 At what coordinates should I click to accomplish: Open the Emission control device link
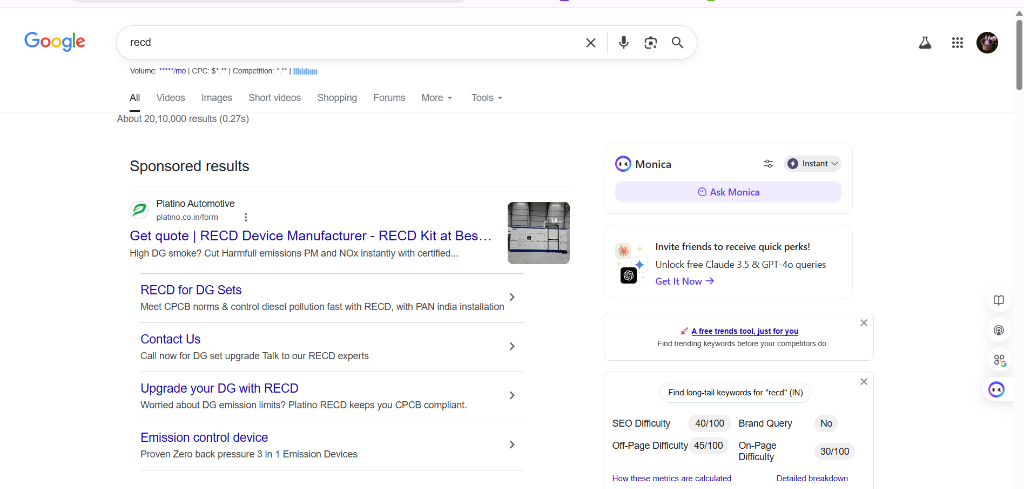tap(204, 437)
